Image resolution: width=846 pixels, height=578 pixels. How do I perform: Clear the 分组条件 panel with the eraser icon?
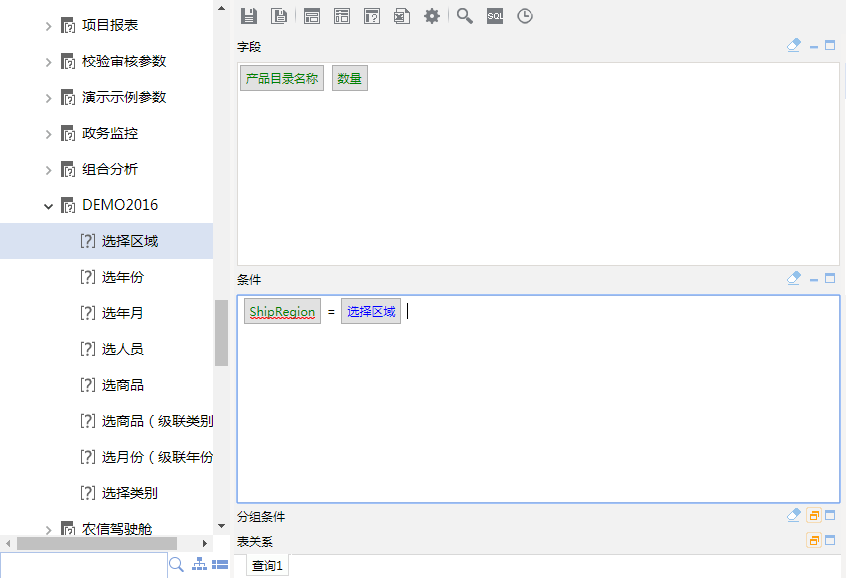click(794, 515)
